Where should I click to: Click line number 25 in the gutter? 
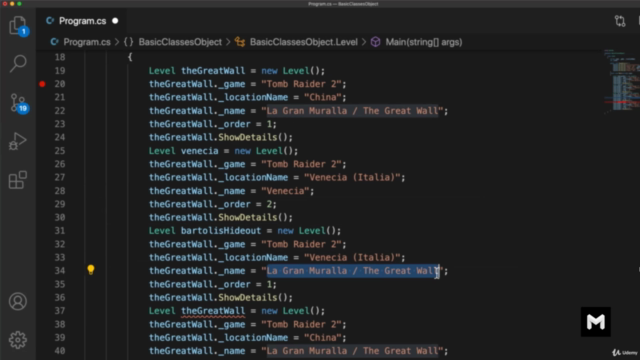[60, 151]
